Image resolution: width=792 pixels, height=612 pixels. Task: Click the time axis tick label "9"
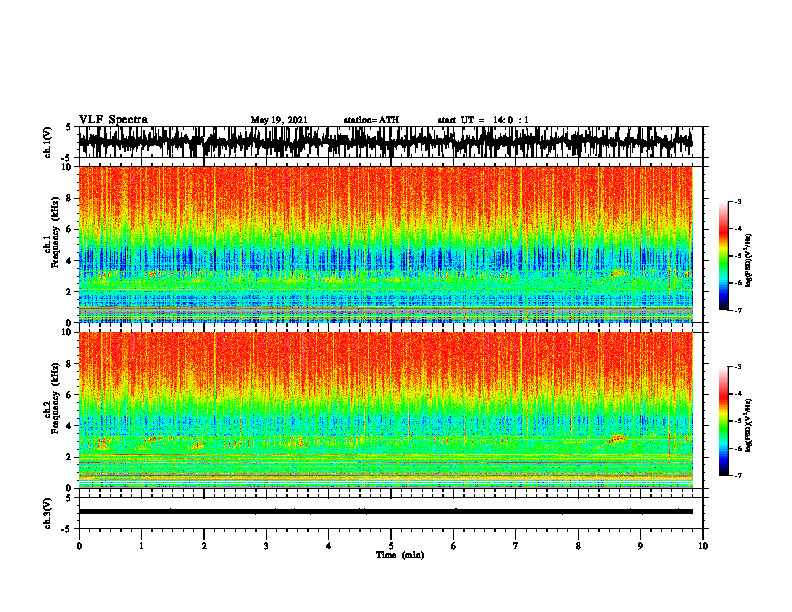(x=640, y=546)
